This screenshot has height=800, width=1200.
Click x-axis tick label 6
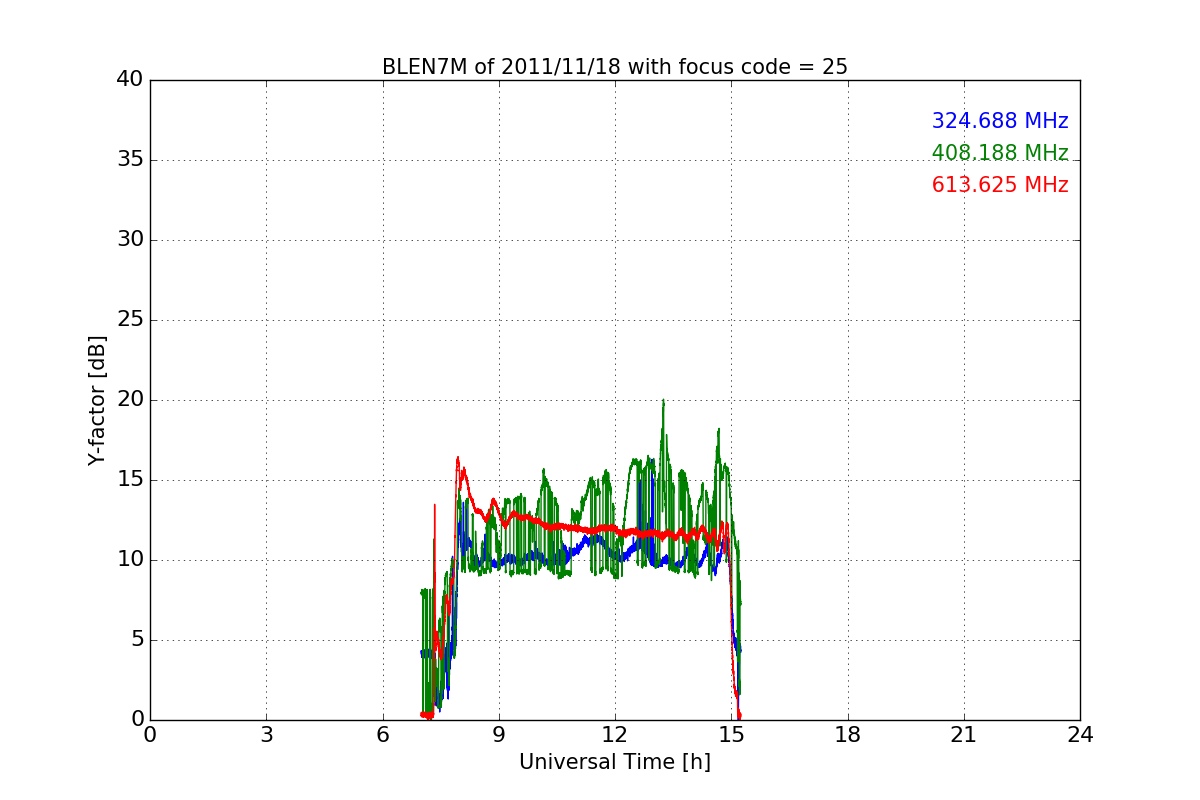382,735
